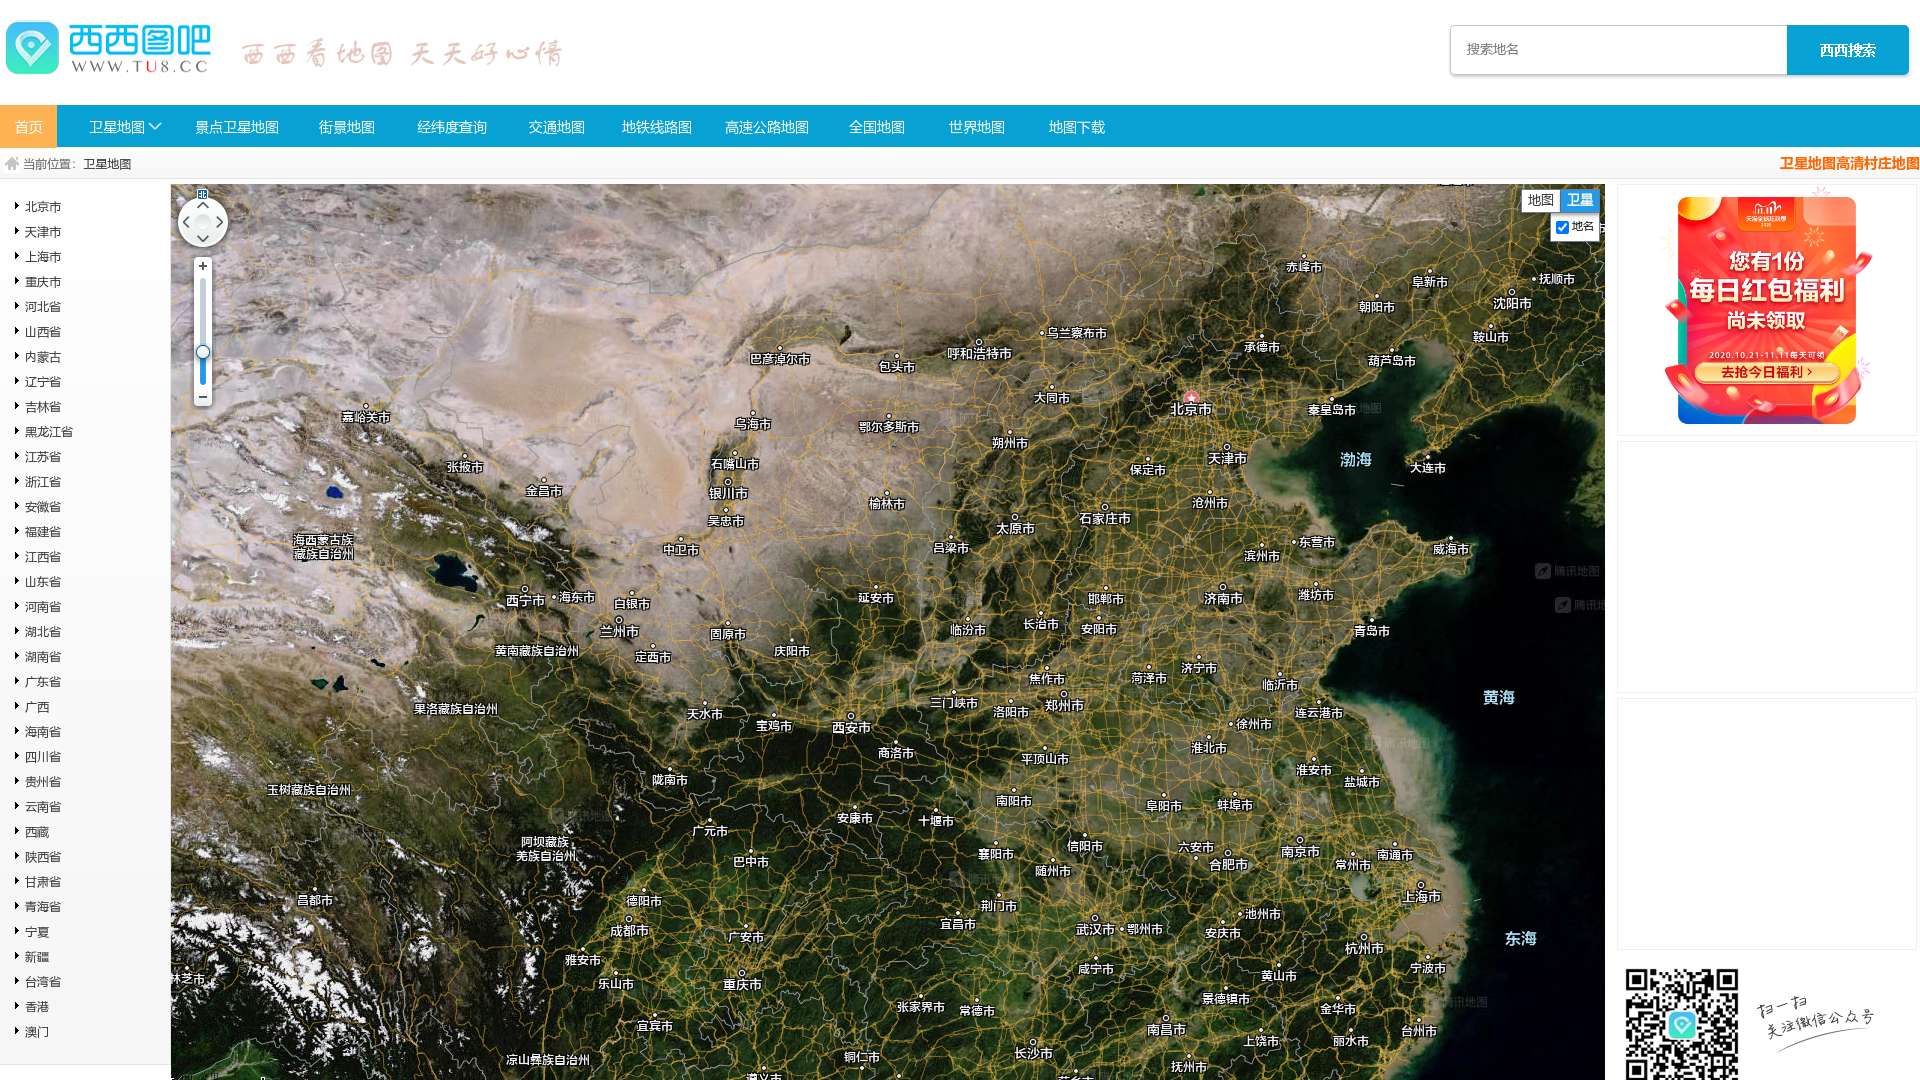Click the 渤海 sea label on map
This screenshot has width=1920, height=1080.
[x=1356, y=460]
